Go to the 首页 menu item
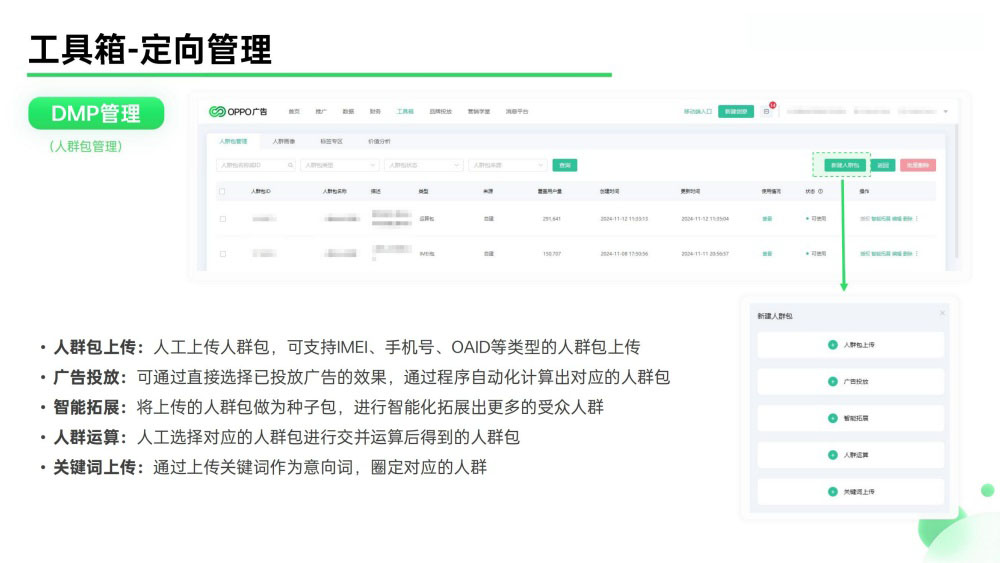1000x563 pixels. 294,112
